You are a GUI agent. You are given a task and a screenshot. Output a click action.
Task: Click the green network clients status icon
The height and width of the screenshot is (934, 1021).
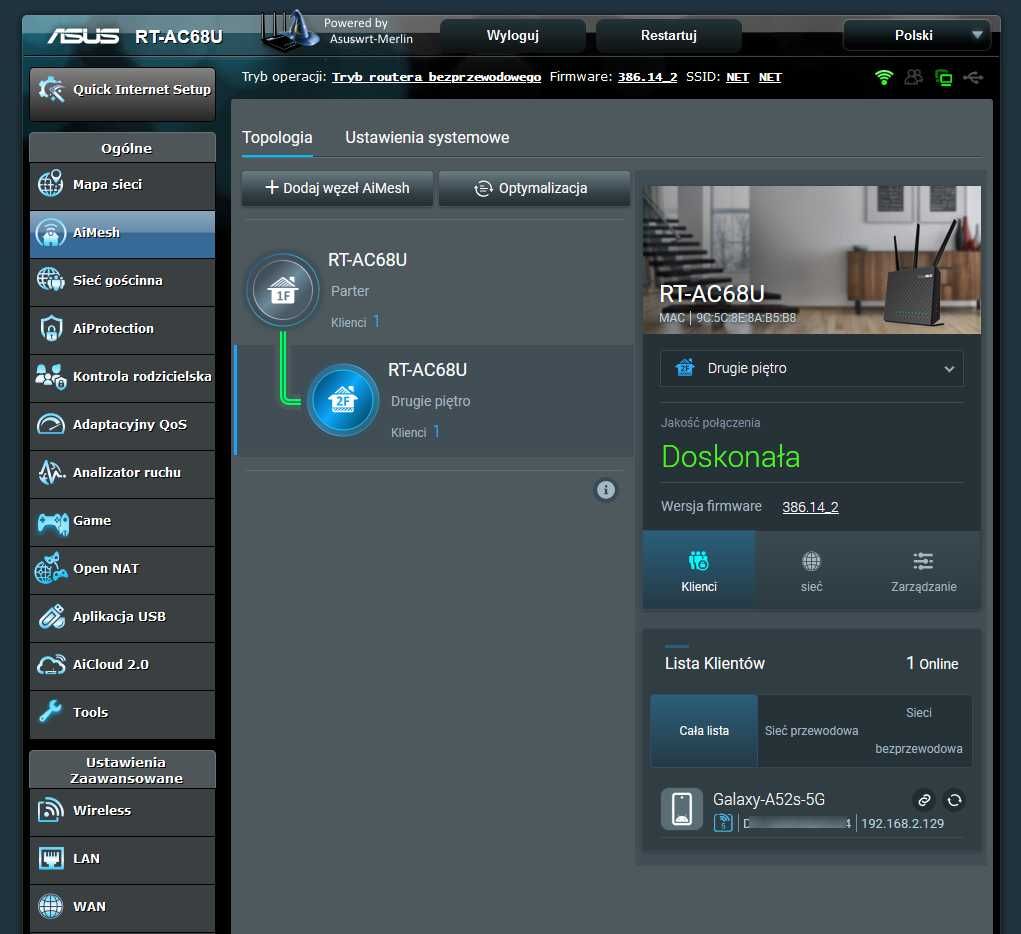(x=944, y=78)
